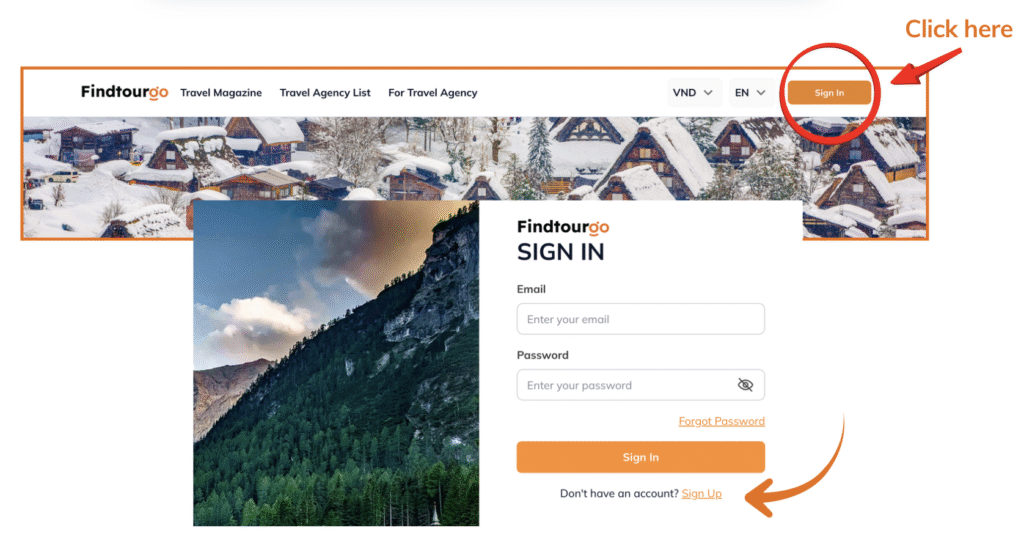Select the For Travel Agency menu item
The width and height of the screenshot is (1024, 544).
432,93
